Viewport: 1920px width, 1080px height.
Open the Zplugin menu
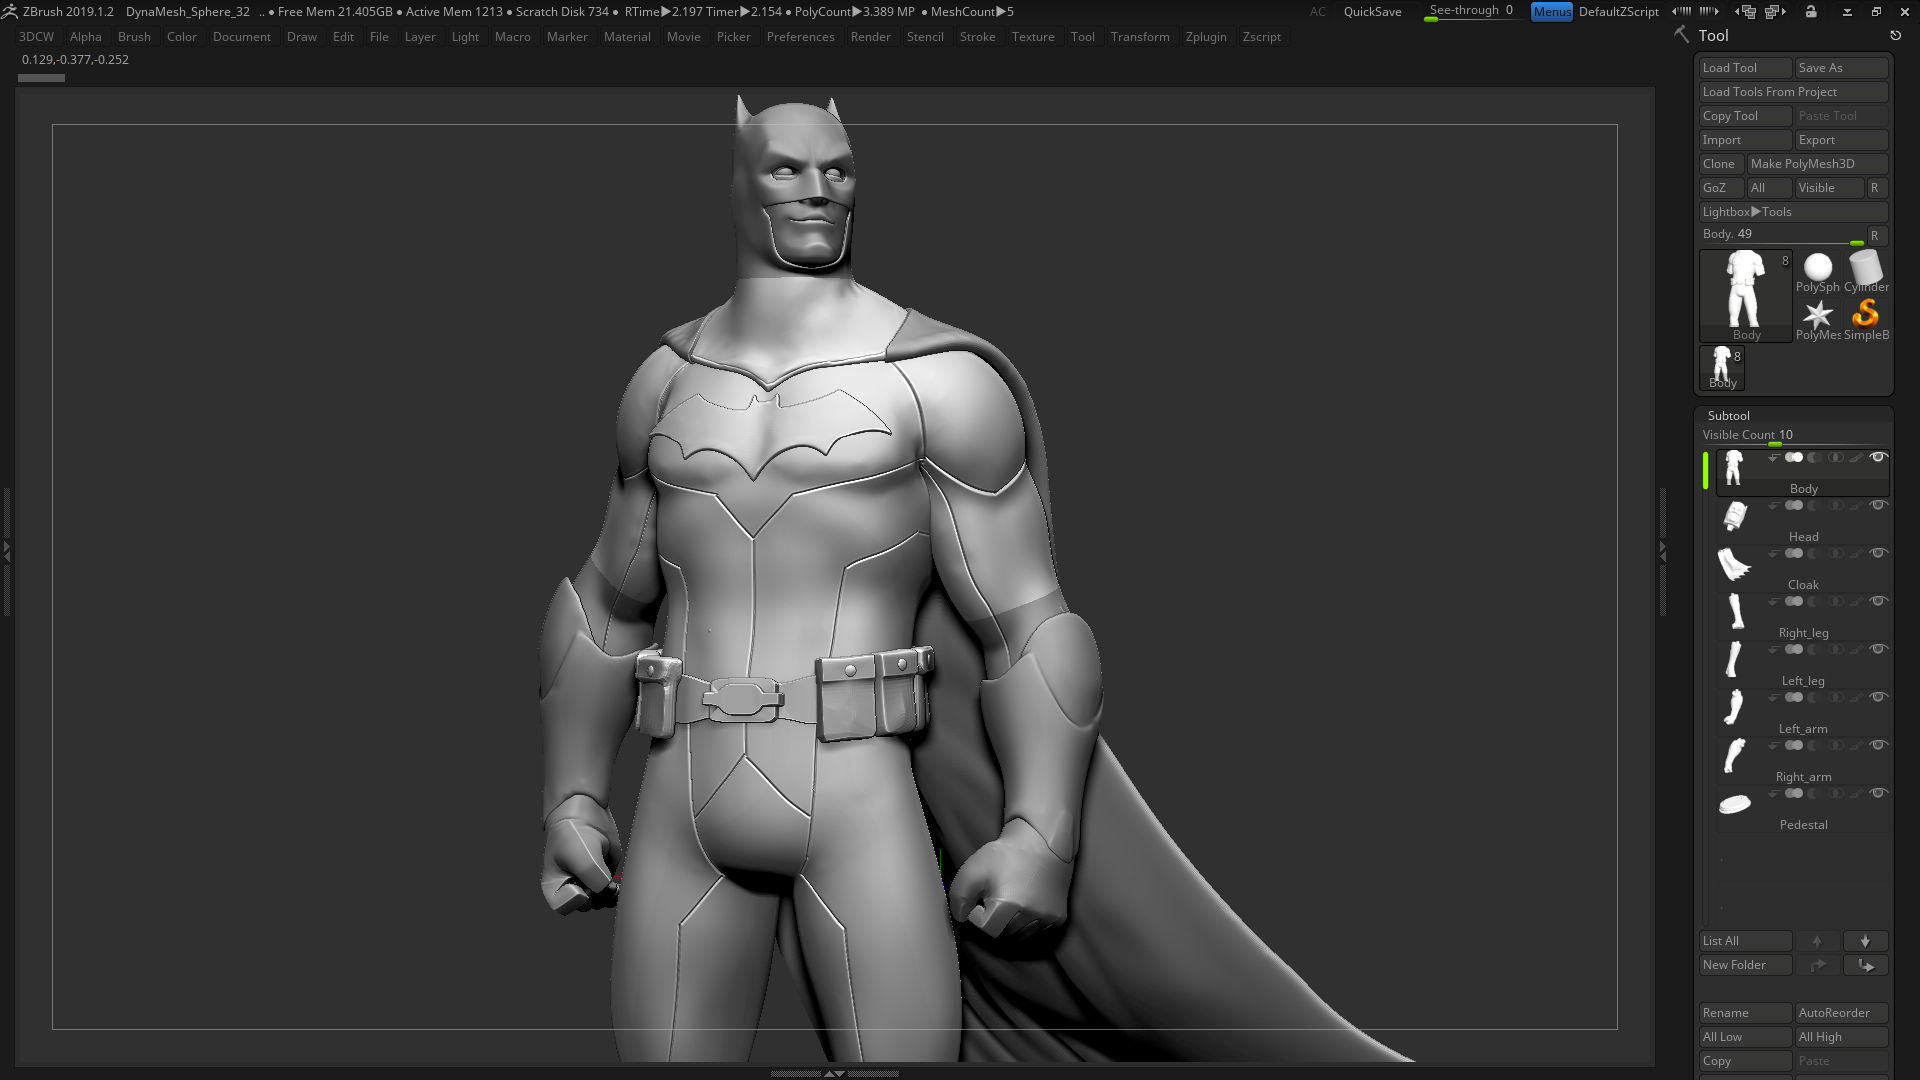1206,37
